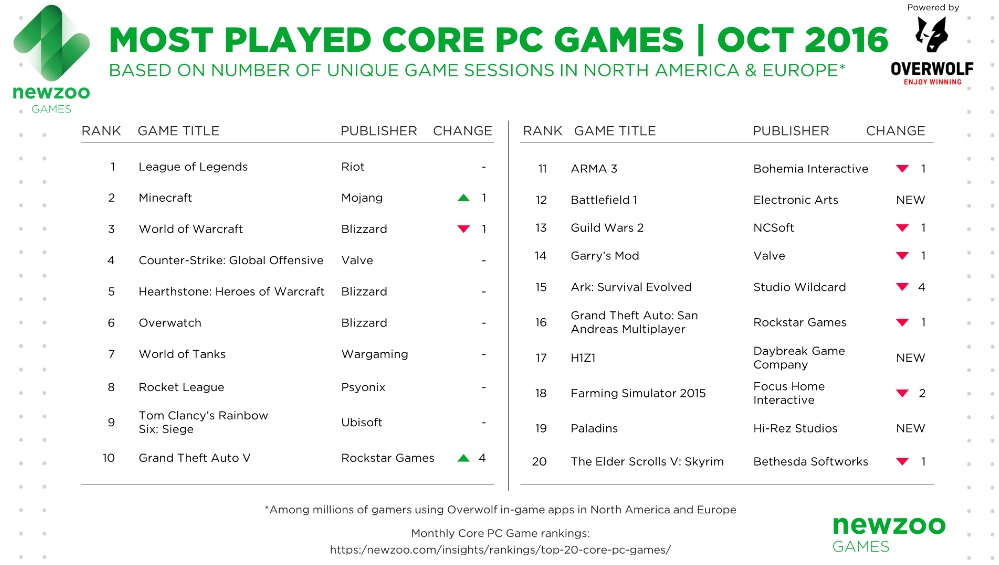Click red down arrow for Ark: Survival Evolved
Image resolution: width=999 pixels, height=565 pixels.
pyautogui.click(x=902, y=287)
